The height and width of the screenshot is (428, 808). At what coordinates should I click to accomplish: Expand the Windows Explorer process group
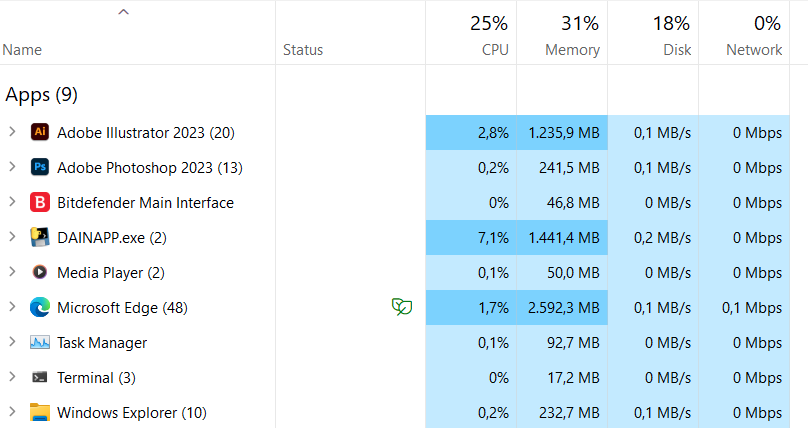[x=12, y=412]
